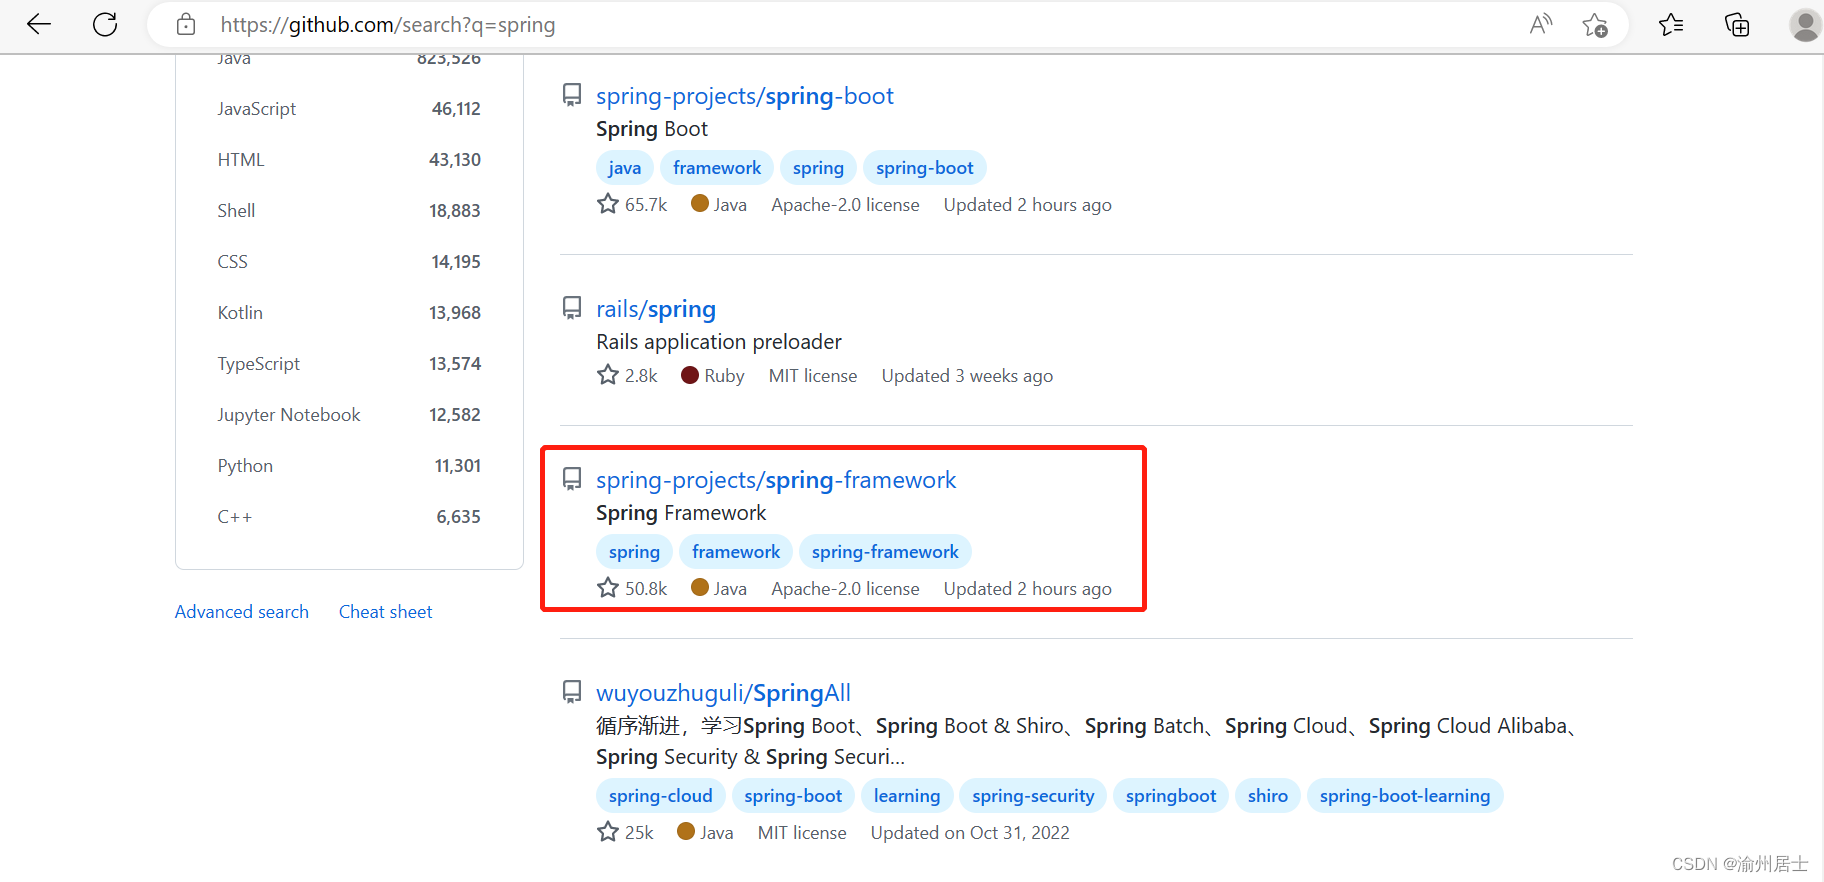Click spring-boot tag under SpringAll
The image size is (1824, 882).
(793, 796)
